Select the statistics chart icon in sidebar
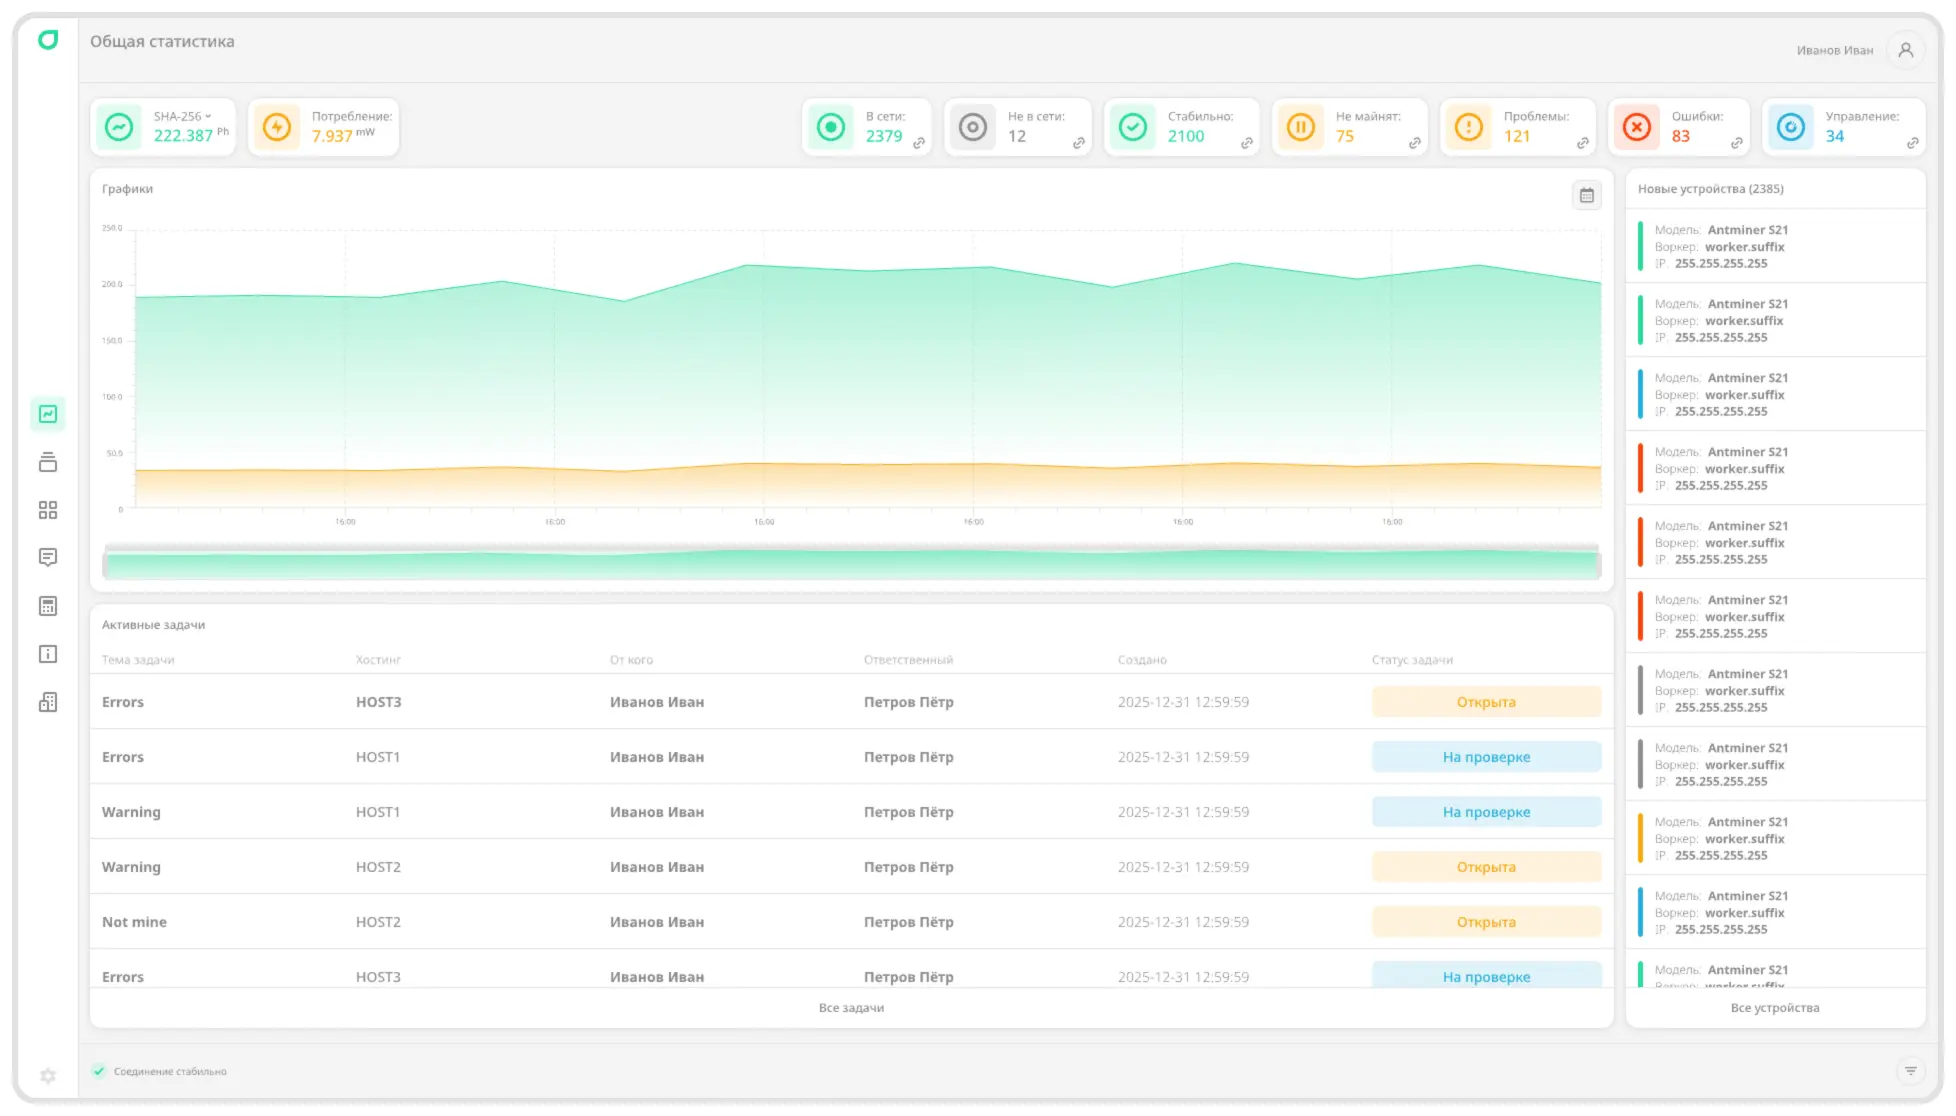This screenshot has height=1116, width=1956. click(x=47, y=413)
